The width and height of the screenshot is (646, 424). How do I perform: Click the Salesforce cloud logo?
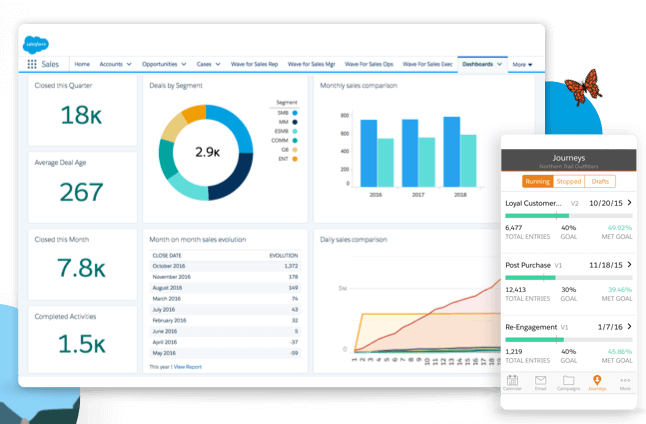coord(36,45)
